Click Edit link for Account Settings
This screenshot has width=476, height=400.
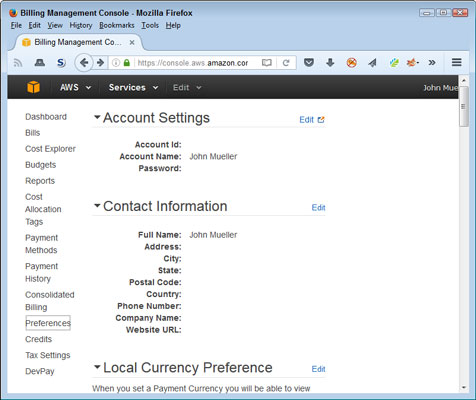306,120
